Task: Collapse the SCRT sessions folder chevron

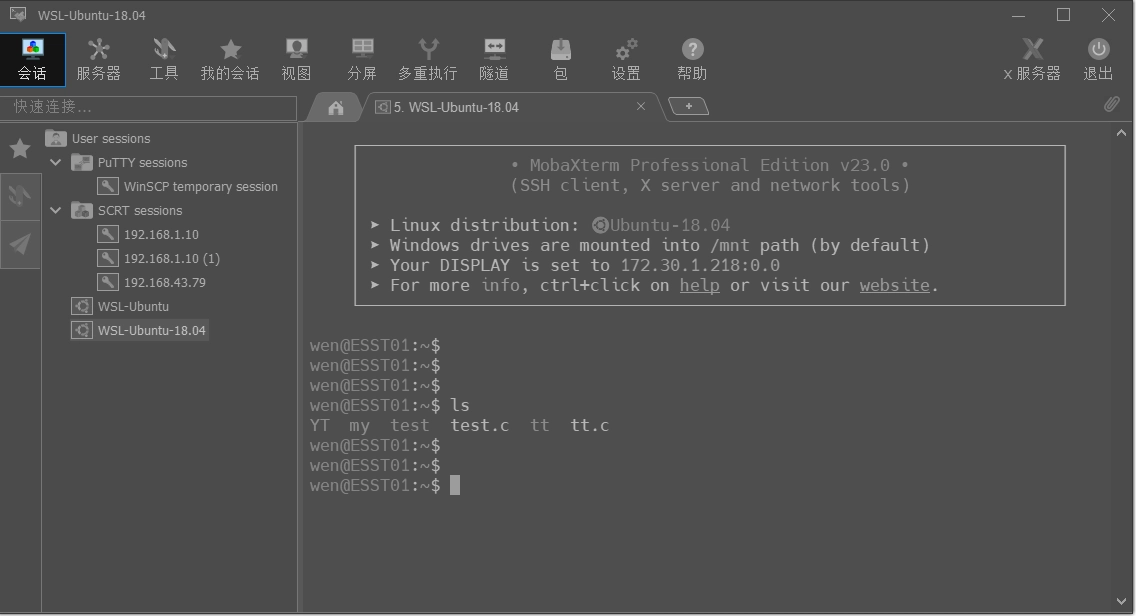Action: pyautogui.click(x=55, y=210)
